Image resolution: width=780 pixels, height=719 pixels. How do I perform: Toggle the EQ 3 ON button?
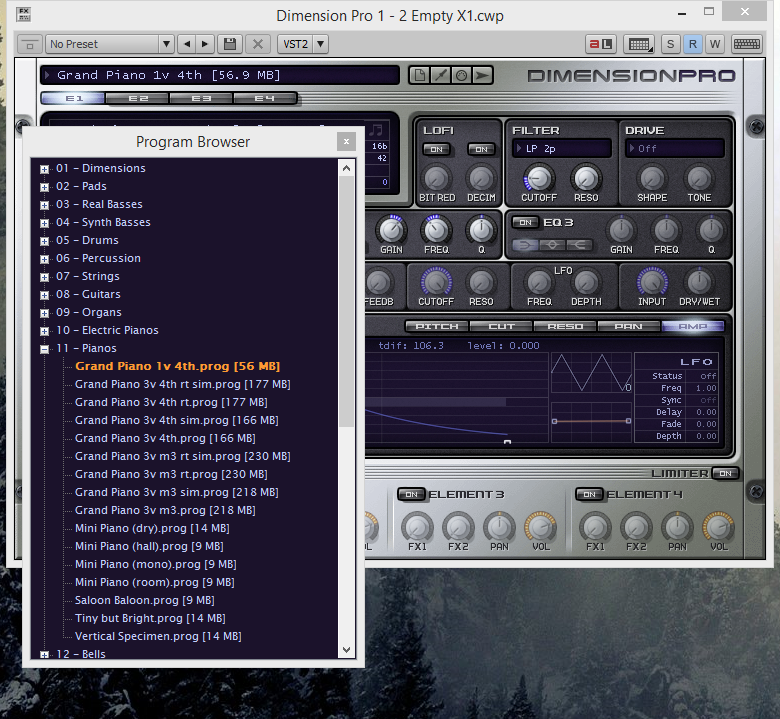pyautogui.click(x=524, y=222)
